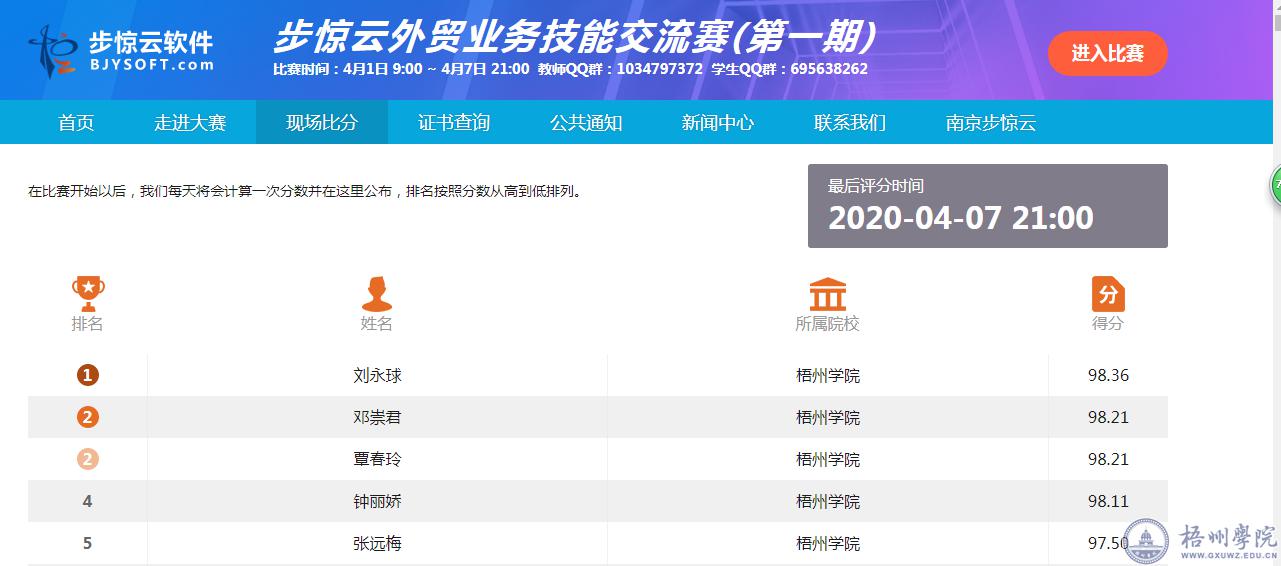
Task: Click the trophy ranking icon
Action: pos(88,292)
